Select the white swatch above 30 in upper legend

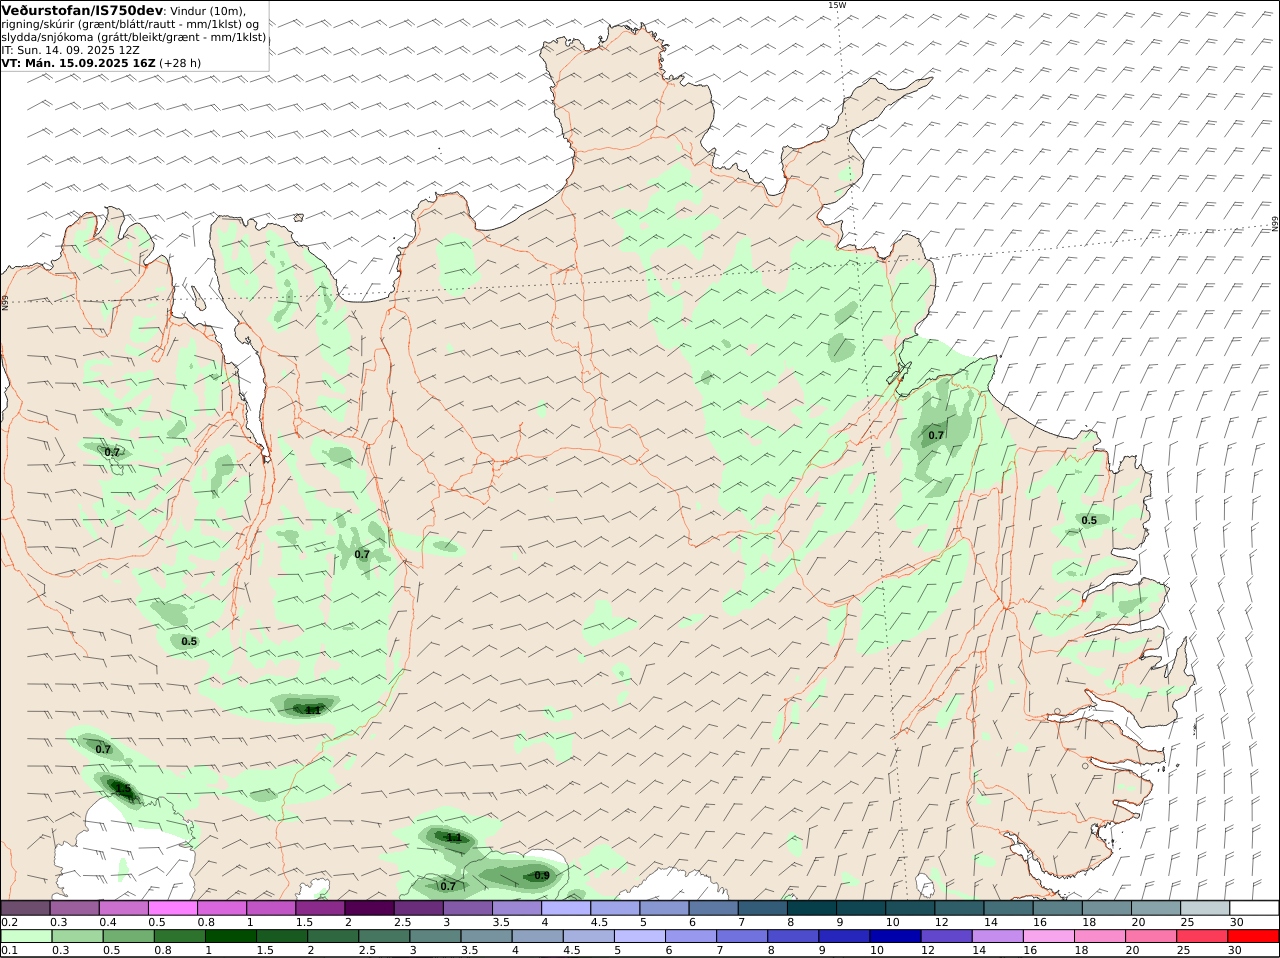point(1255,907)
